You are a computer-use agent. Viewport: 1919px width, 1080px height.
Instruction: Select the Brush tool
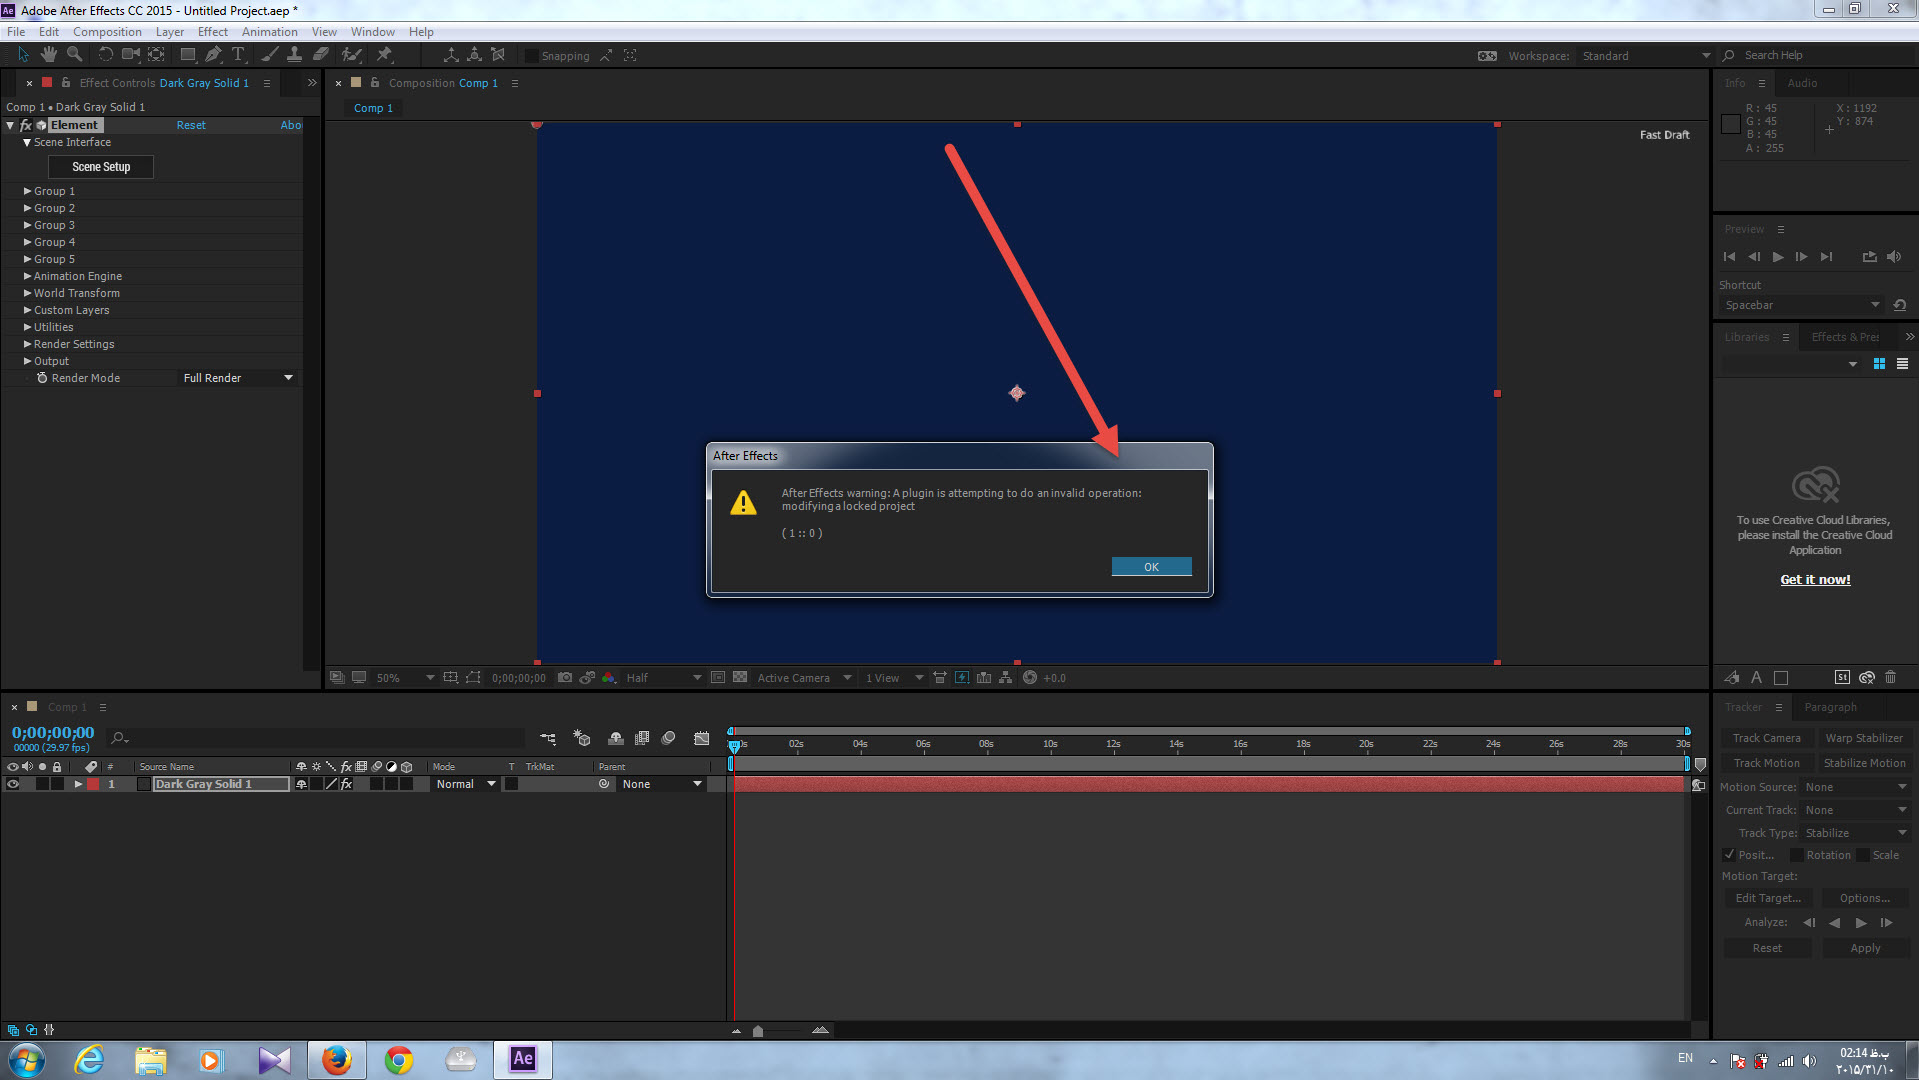tap(269, 55)
